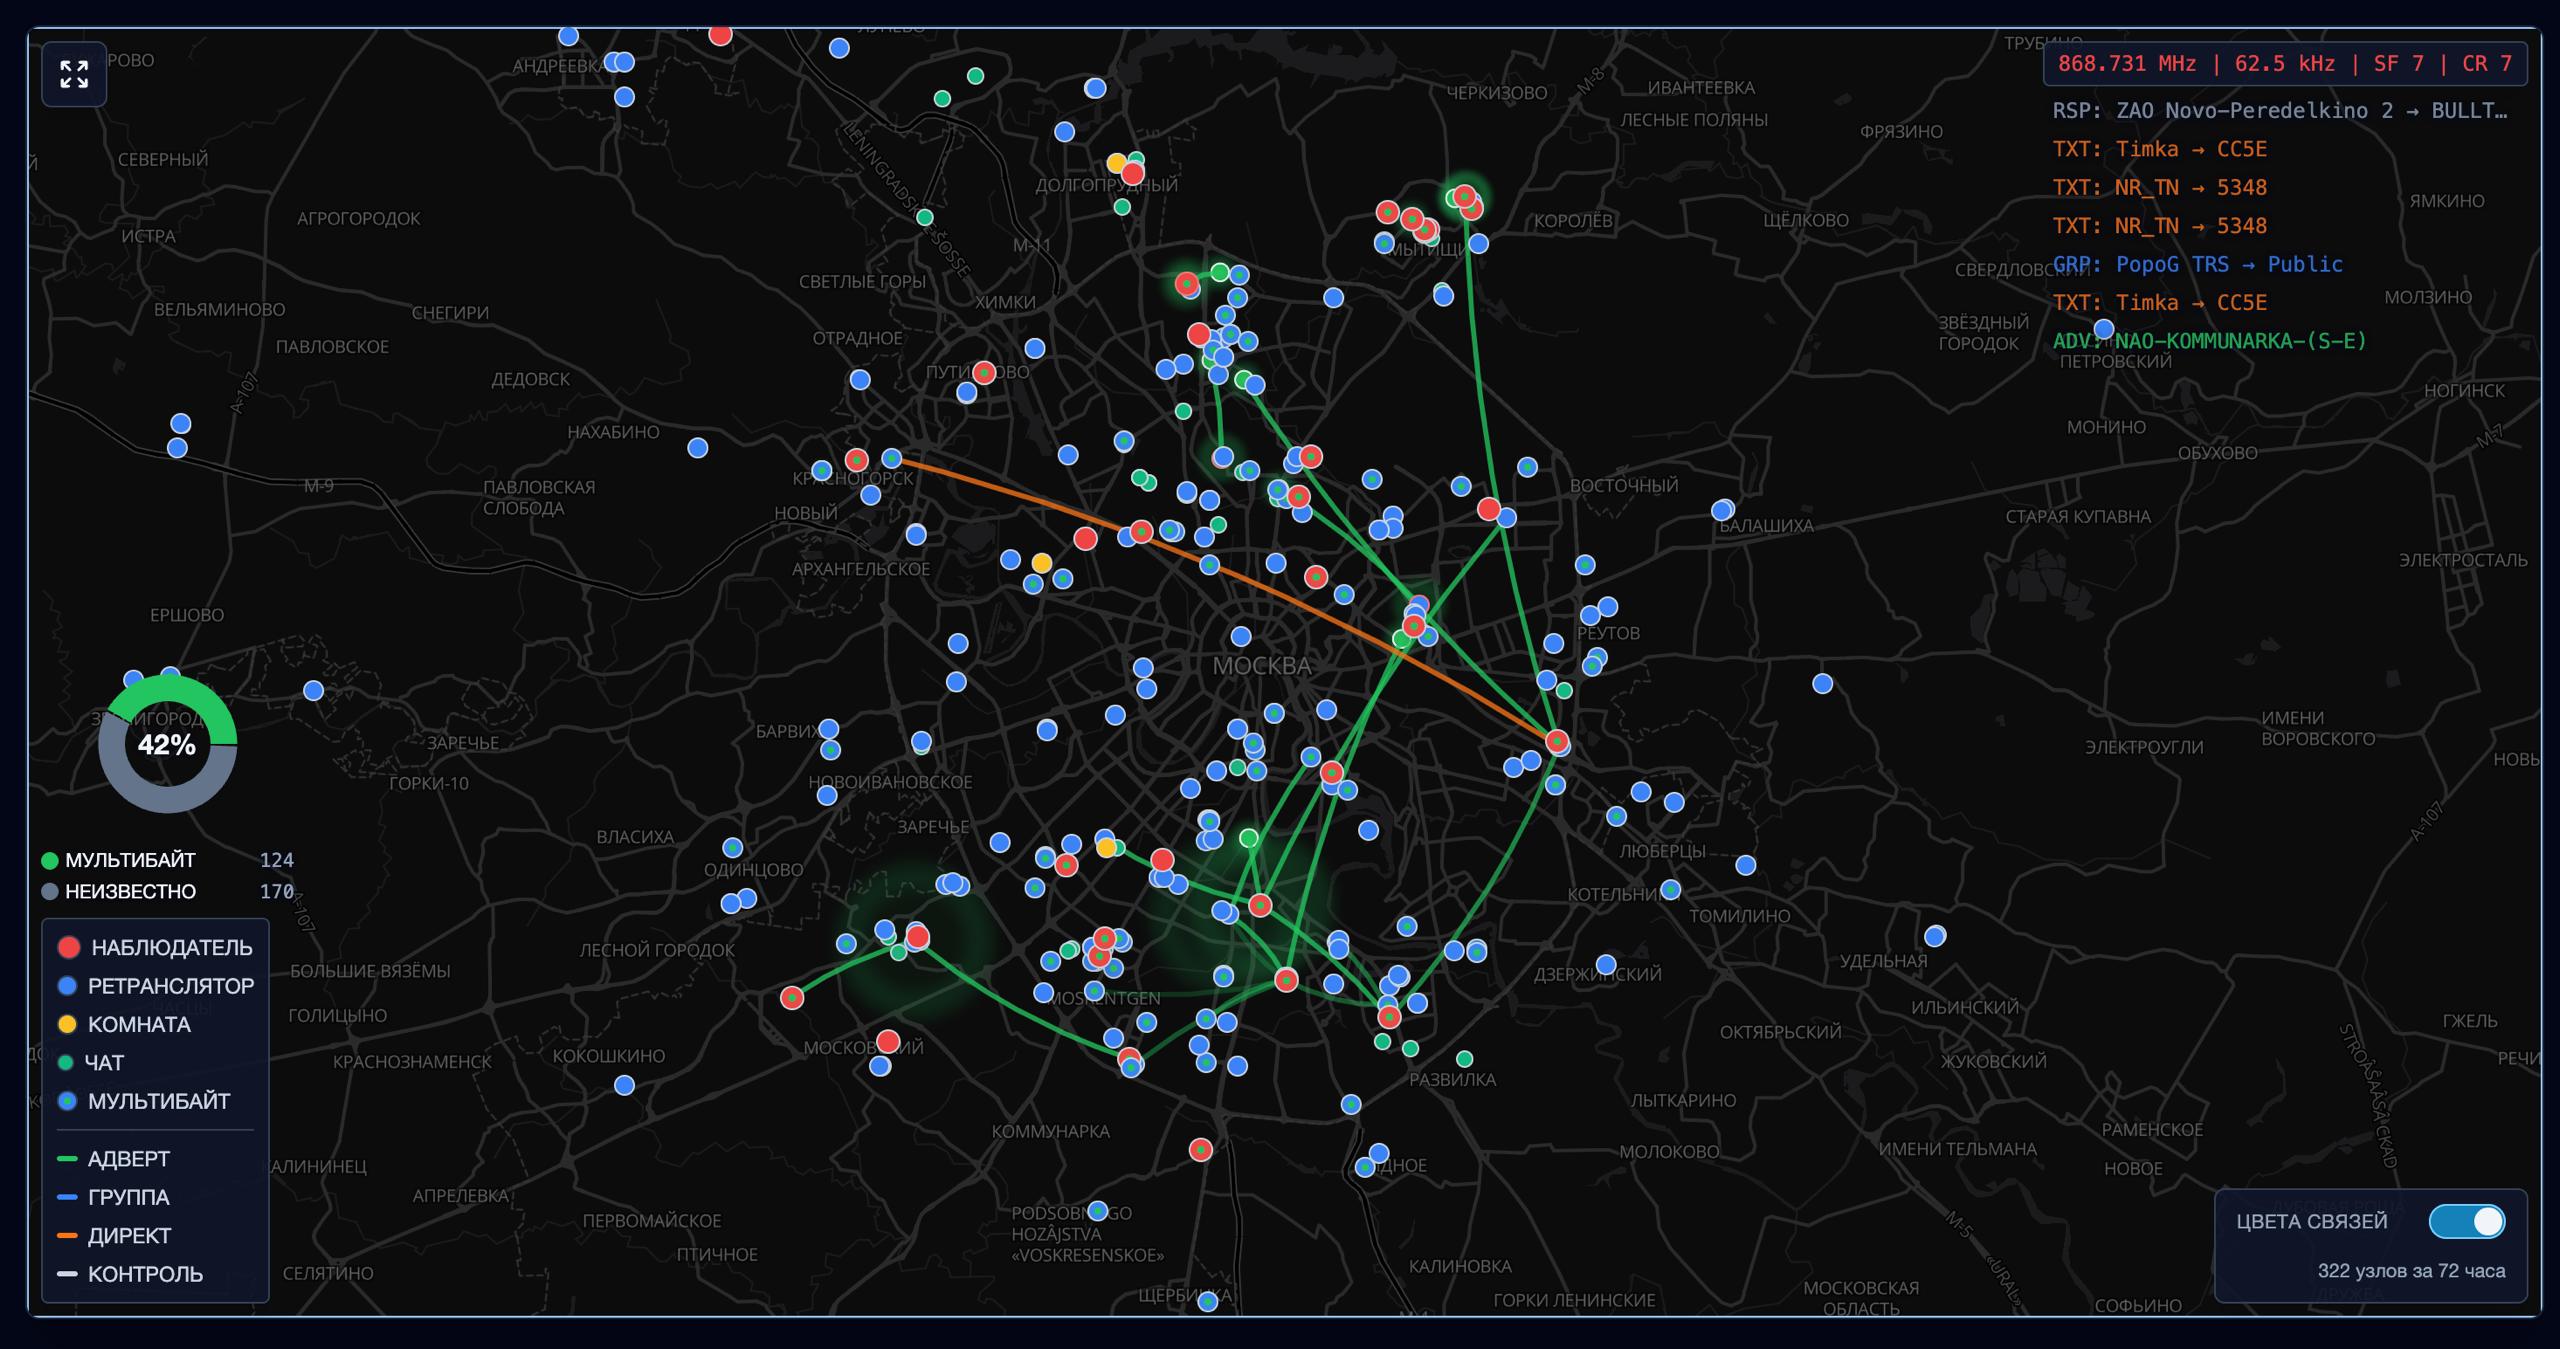
Task: Click the blue node near Дзержинский
Action: pos(1606,965)
